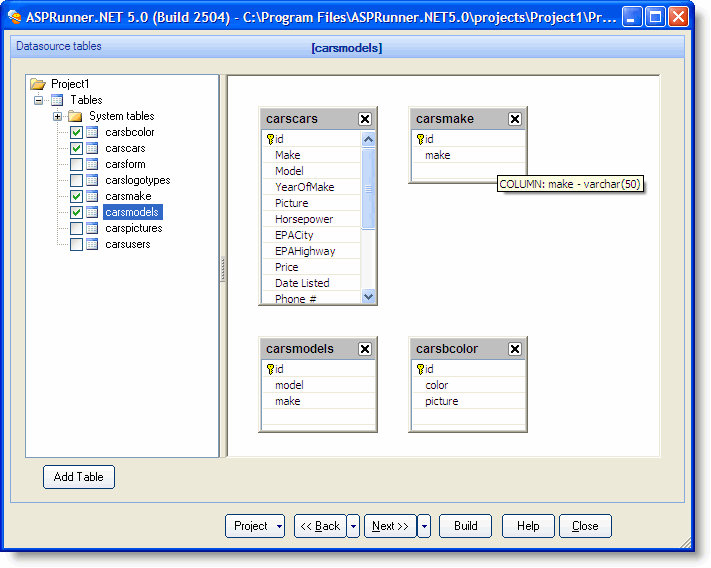
Task: Click the table icon beside carsmodels in tree
Action: click(x=92, y=212)
